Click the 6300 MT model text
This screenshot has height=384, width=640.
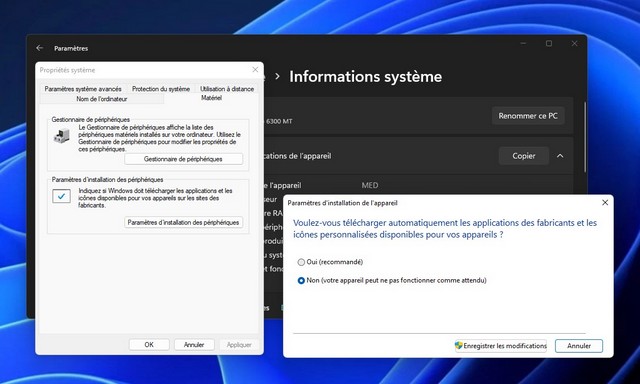point(279,121)
